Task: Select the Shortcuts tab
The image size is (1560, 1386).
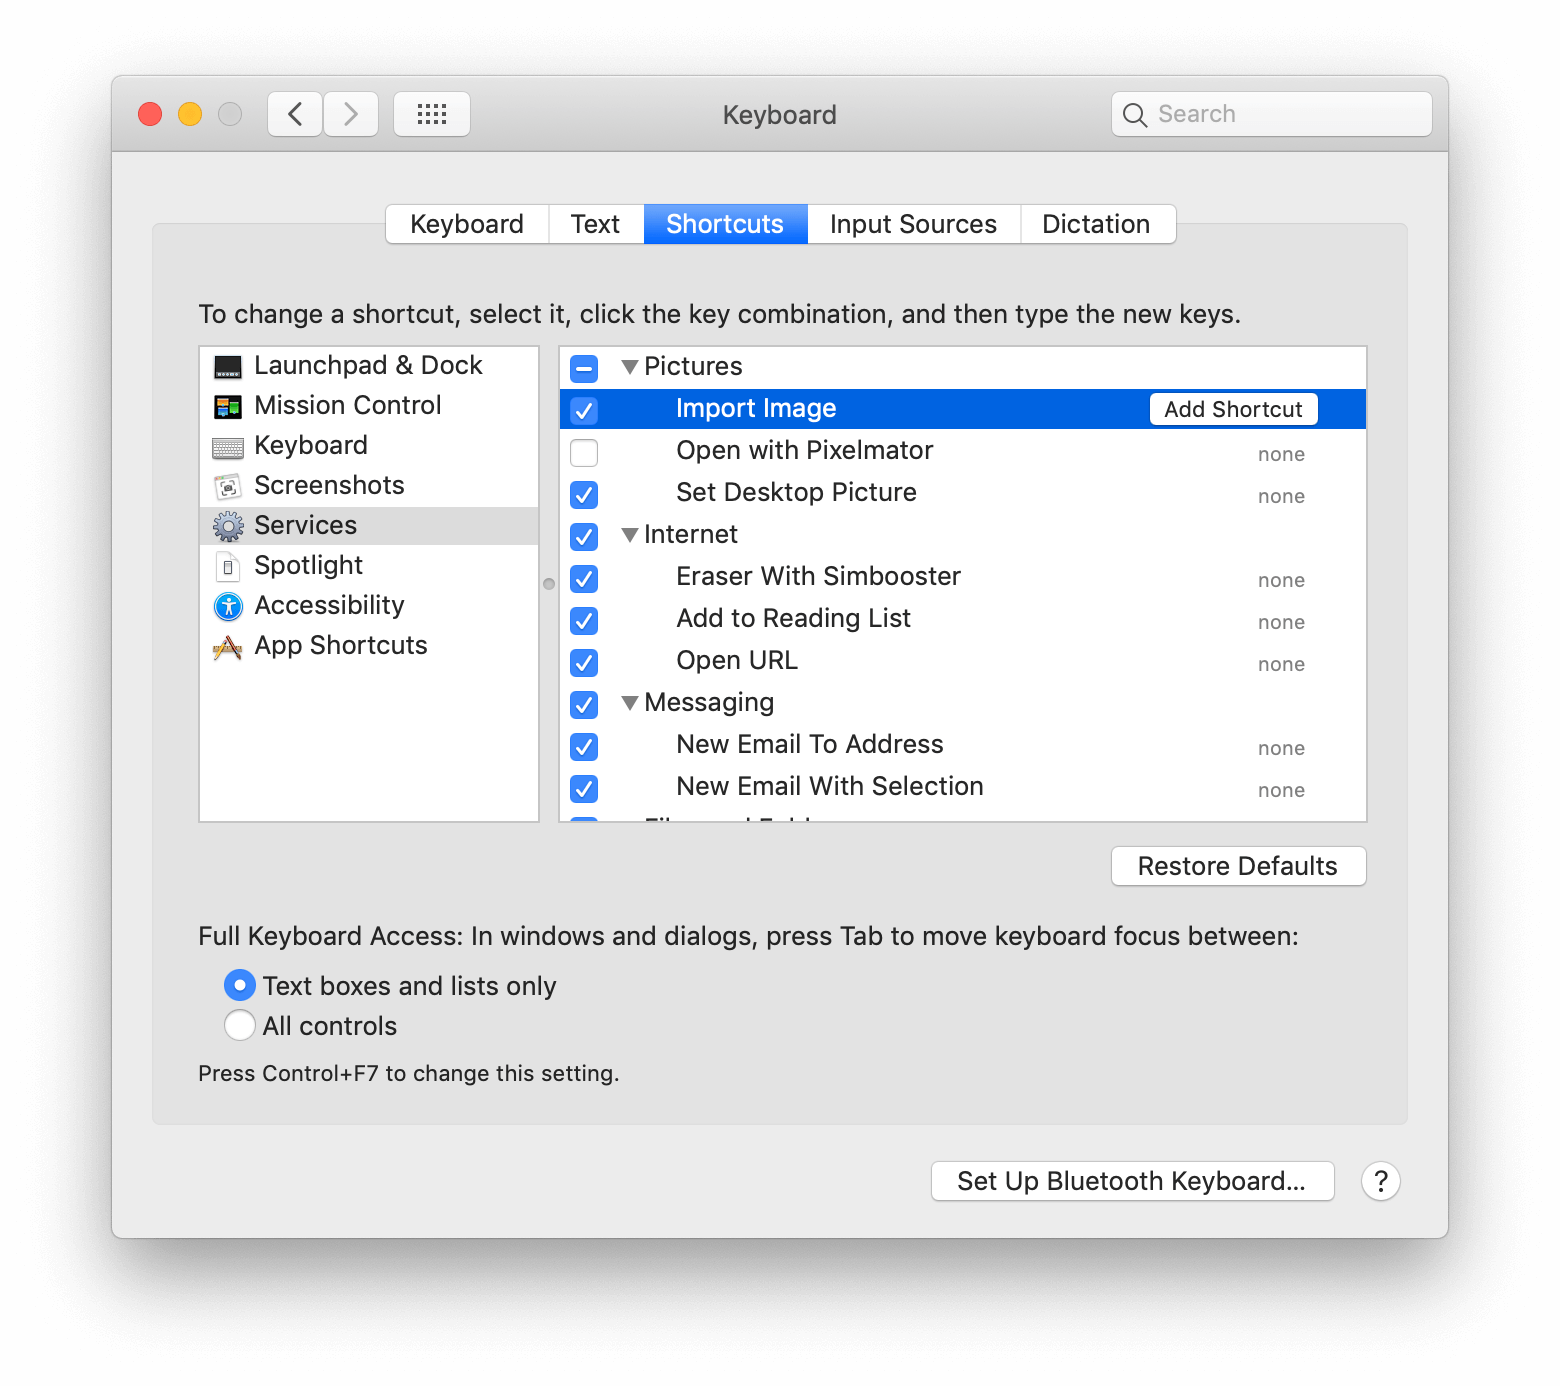Action: (x=725, y=224)
